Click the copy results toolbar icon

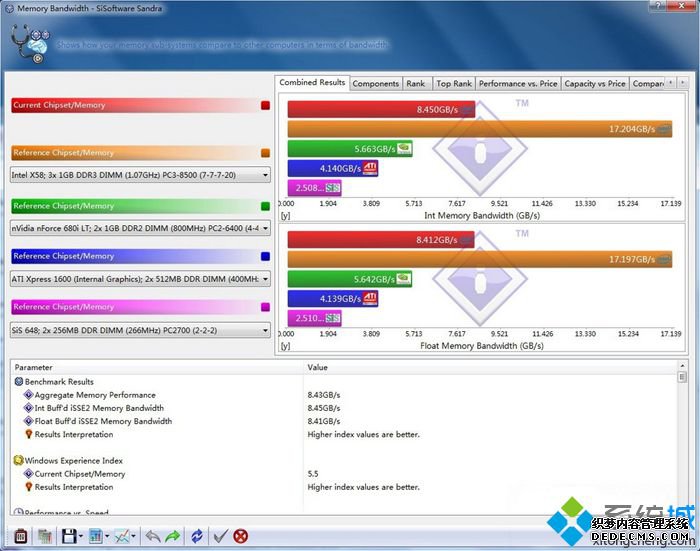(x=45, y=536)
